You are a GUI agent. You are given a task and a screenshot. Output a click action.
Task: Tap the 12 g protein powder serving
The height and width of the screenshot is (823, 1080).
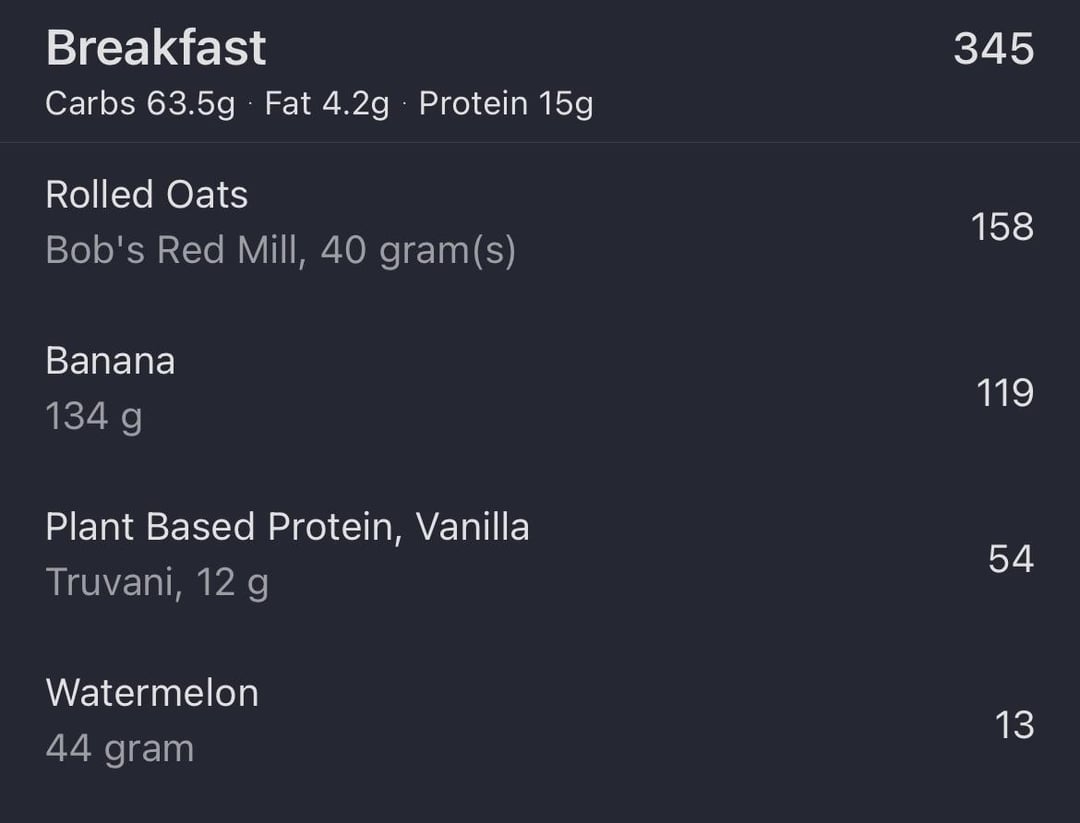pos(232,582)
